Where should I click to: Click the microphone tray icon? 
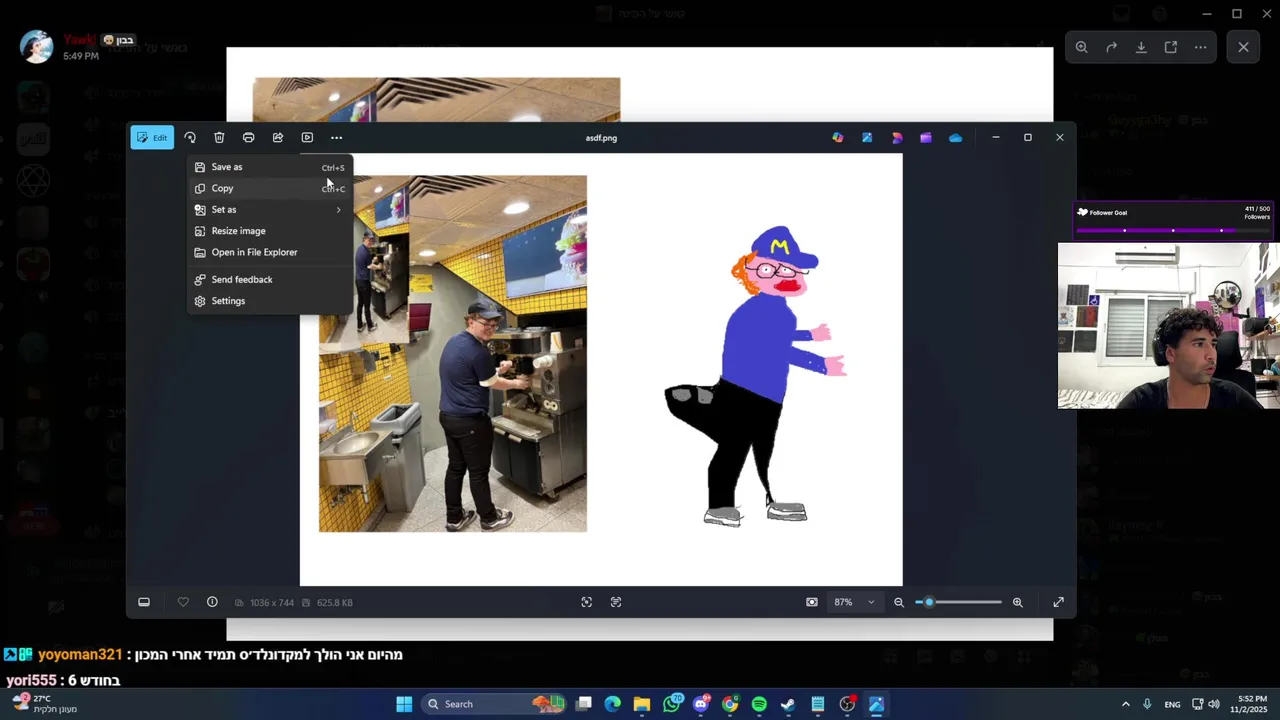(x=1147, y=704)
